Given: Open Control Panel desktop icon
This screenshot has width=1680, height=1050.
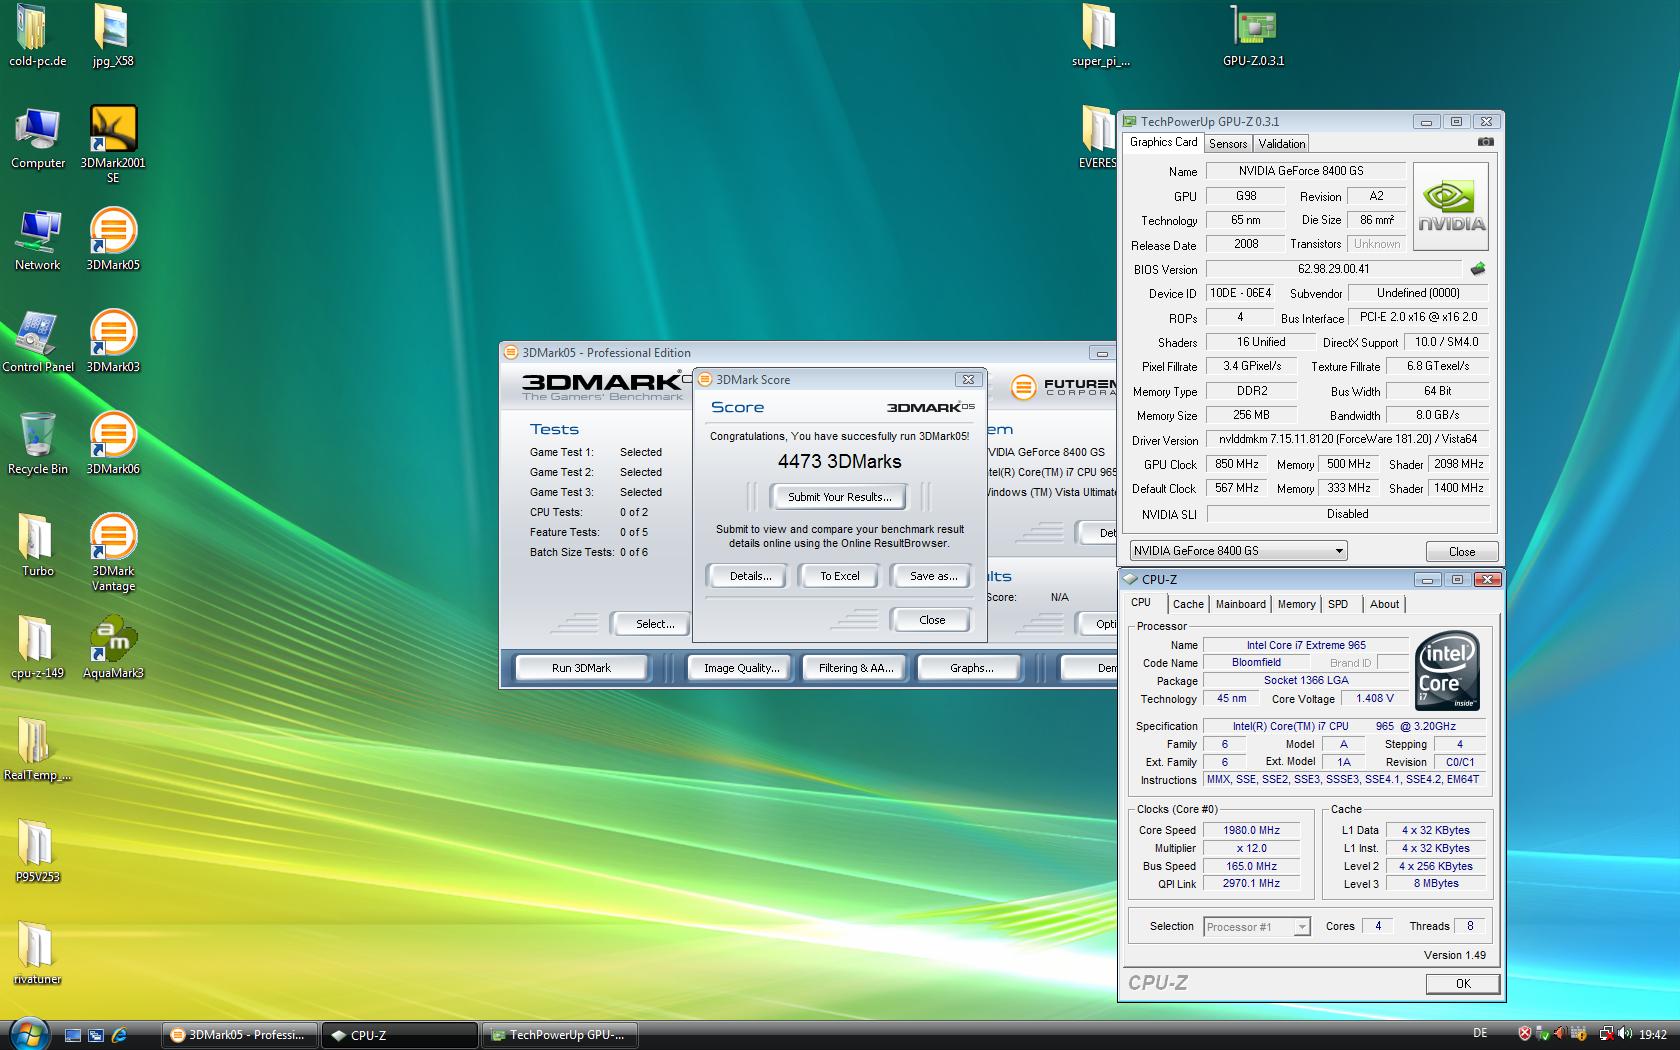Looking at the screenshot, I should coord(37,342).
